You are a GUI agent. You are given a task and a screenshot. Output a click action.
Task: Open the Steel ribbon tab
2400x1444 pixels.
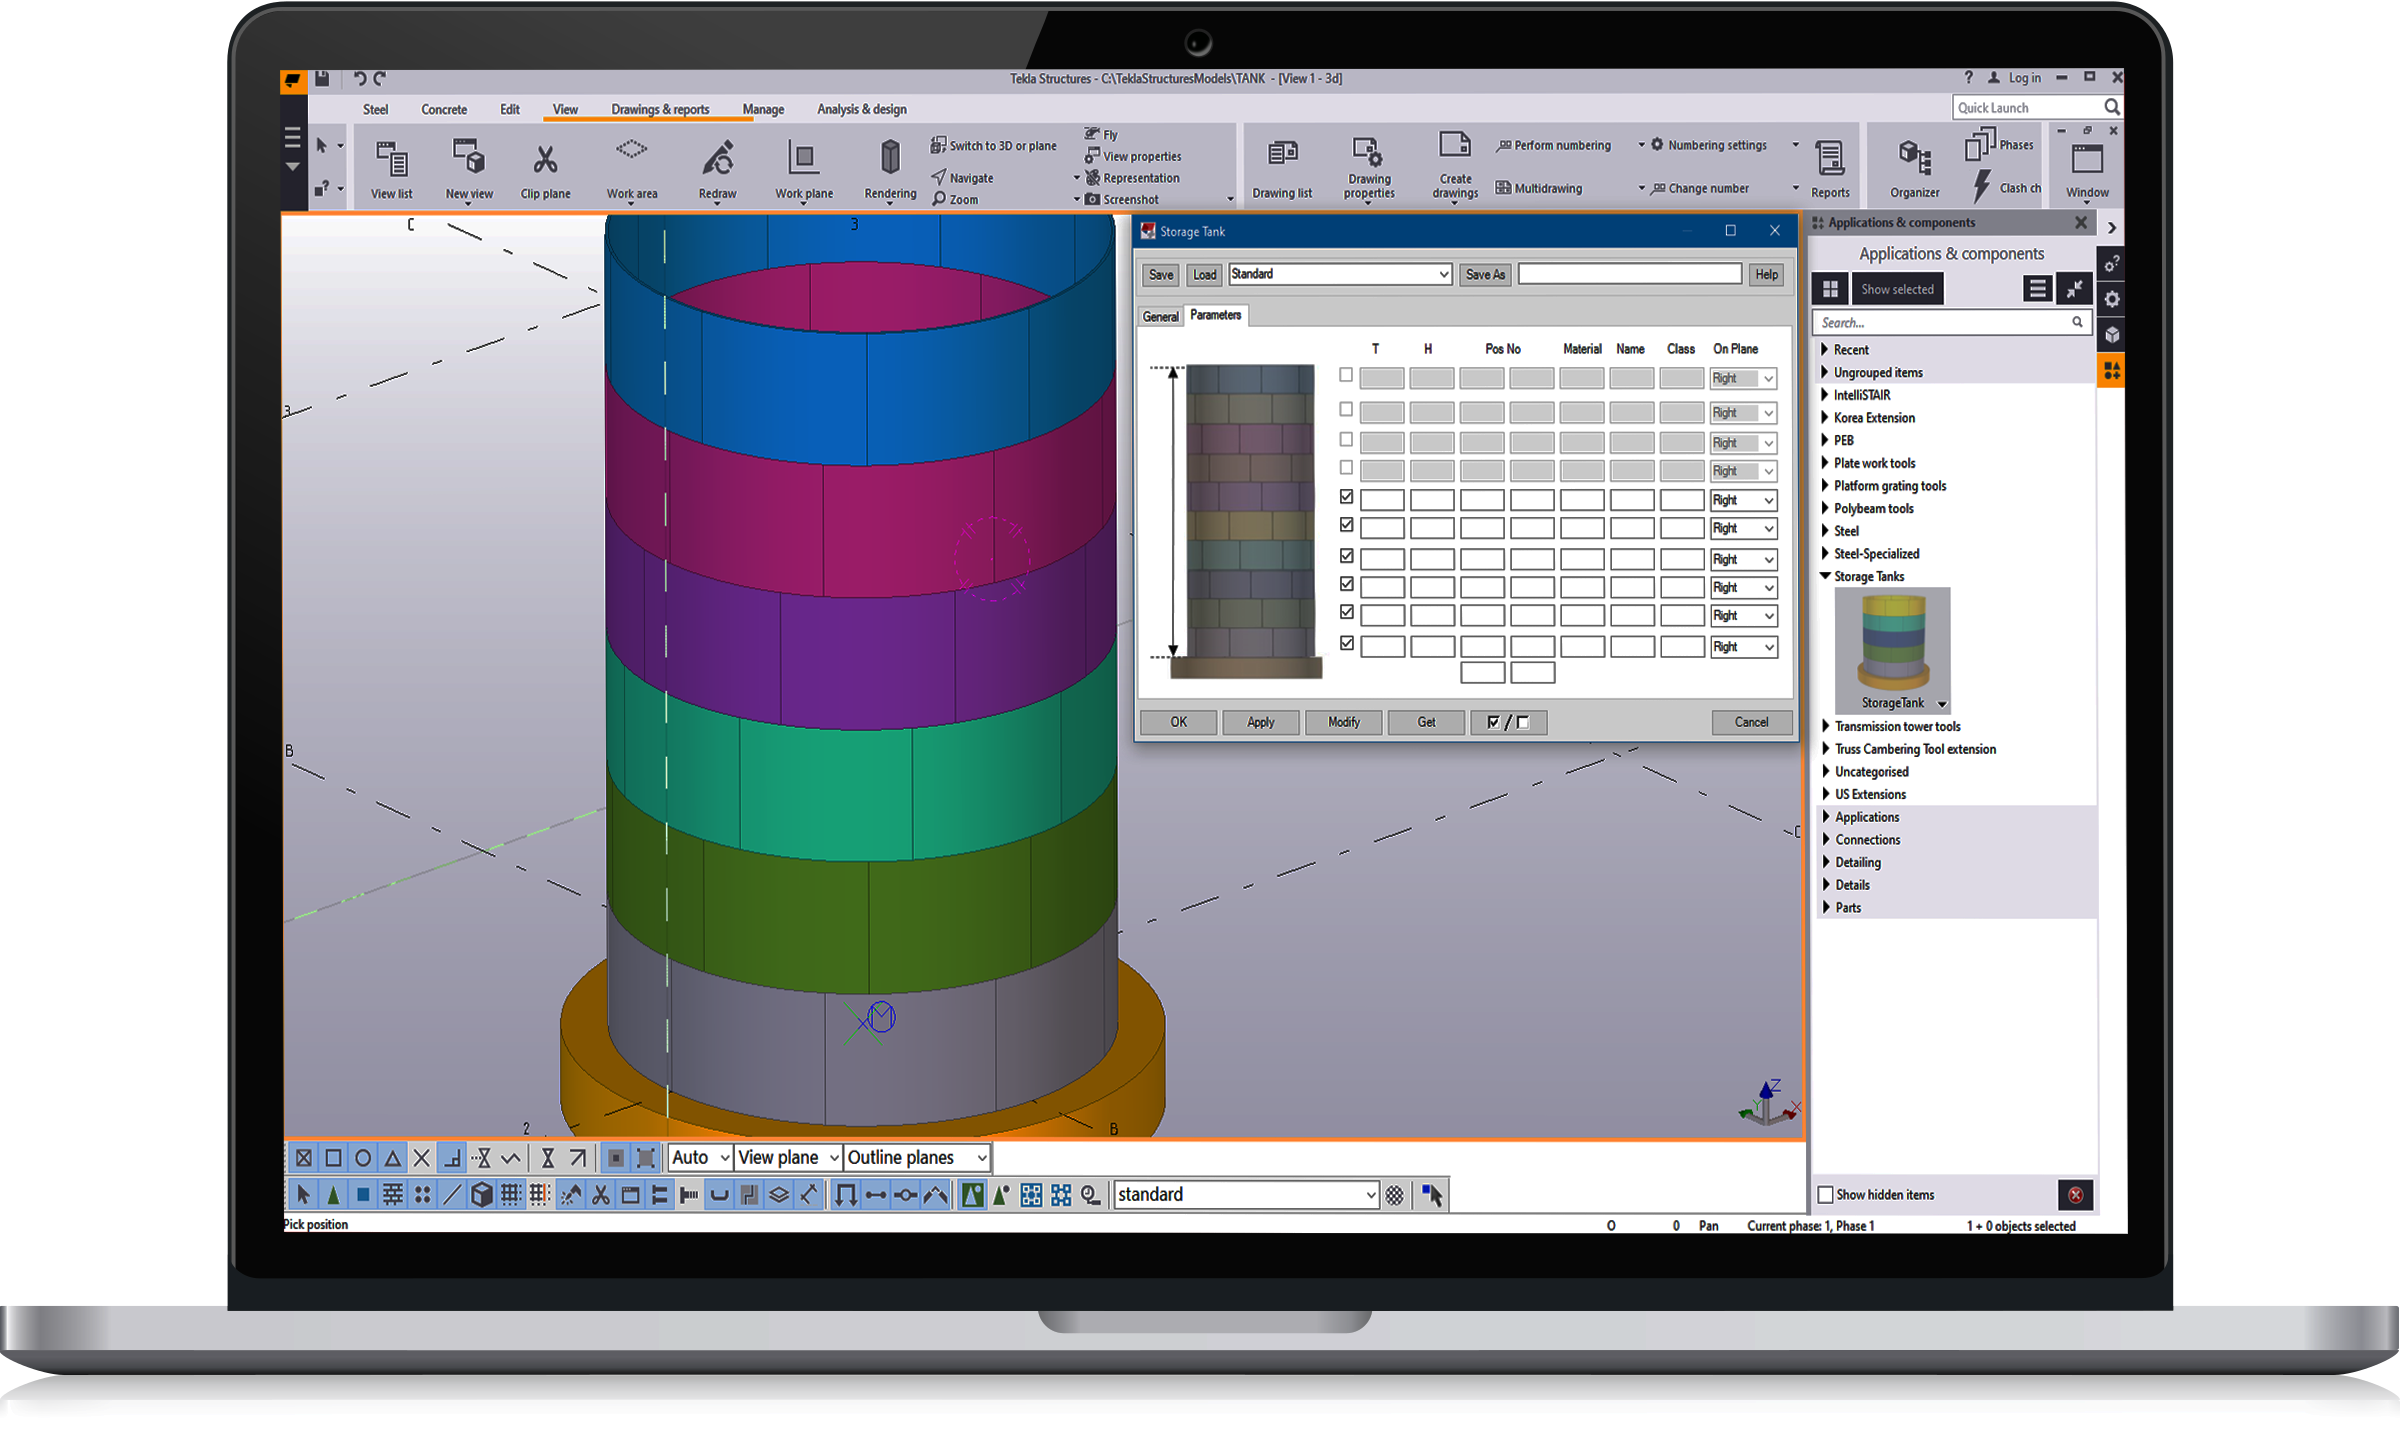point(375,109)
